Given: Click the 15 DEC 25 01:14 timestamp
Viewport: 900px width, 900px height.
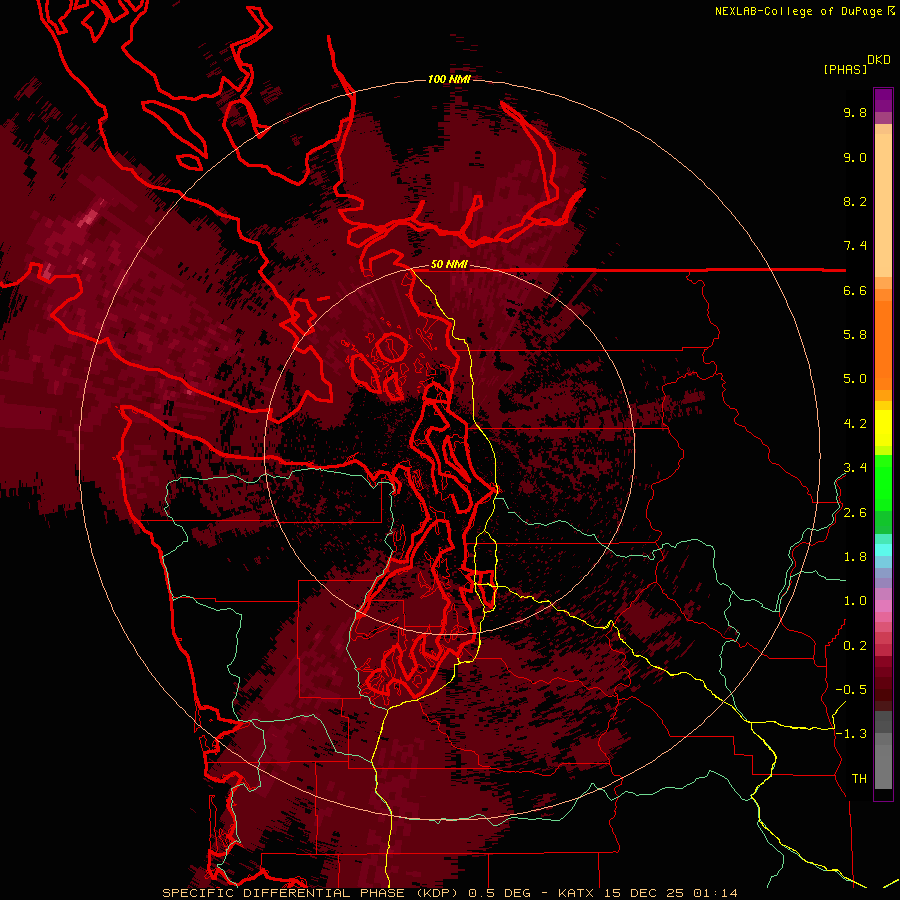Looking at the screenshot, I should tap(670, 893).
